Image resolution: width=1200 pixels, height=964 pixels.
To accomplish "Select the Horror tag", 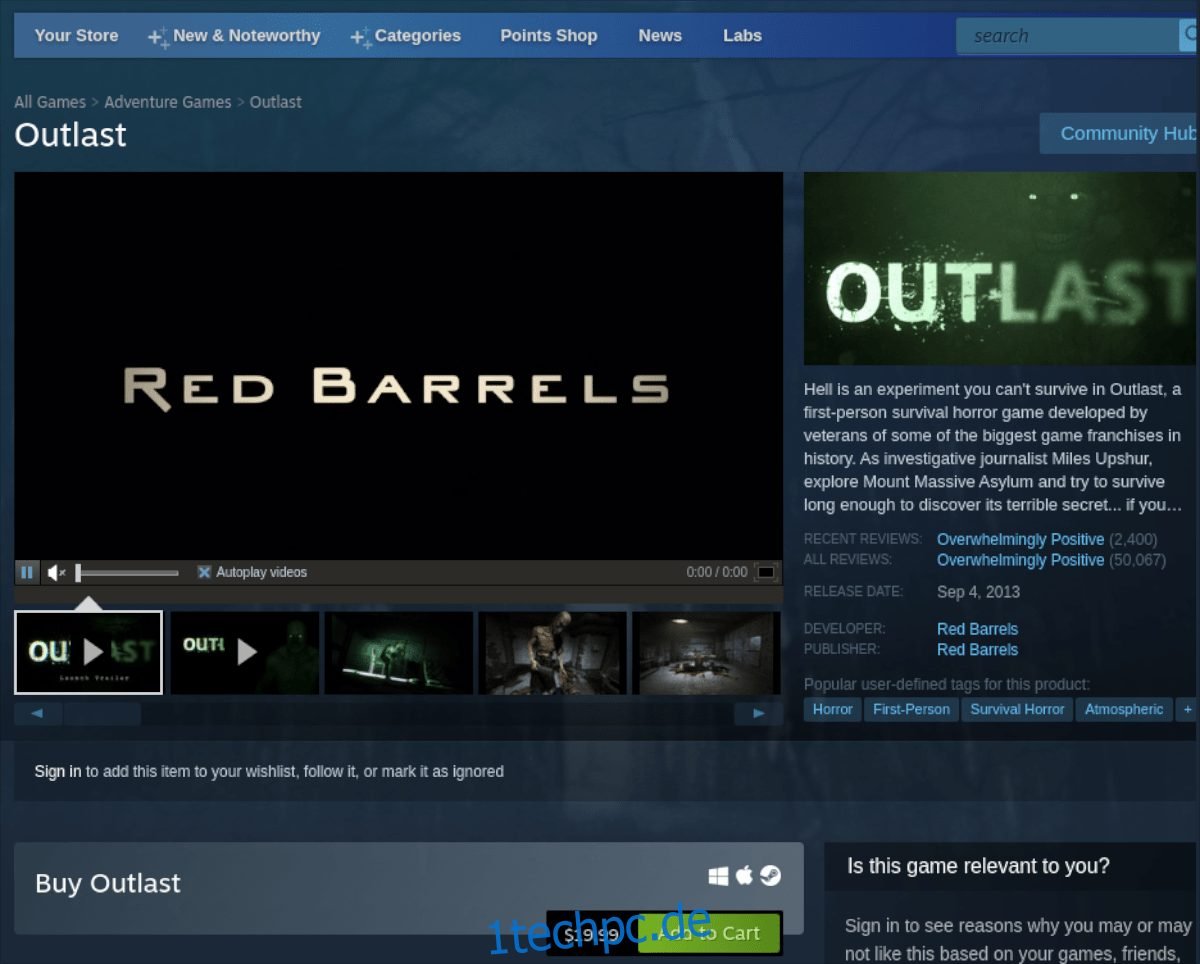I will coord(832,709).
